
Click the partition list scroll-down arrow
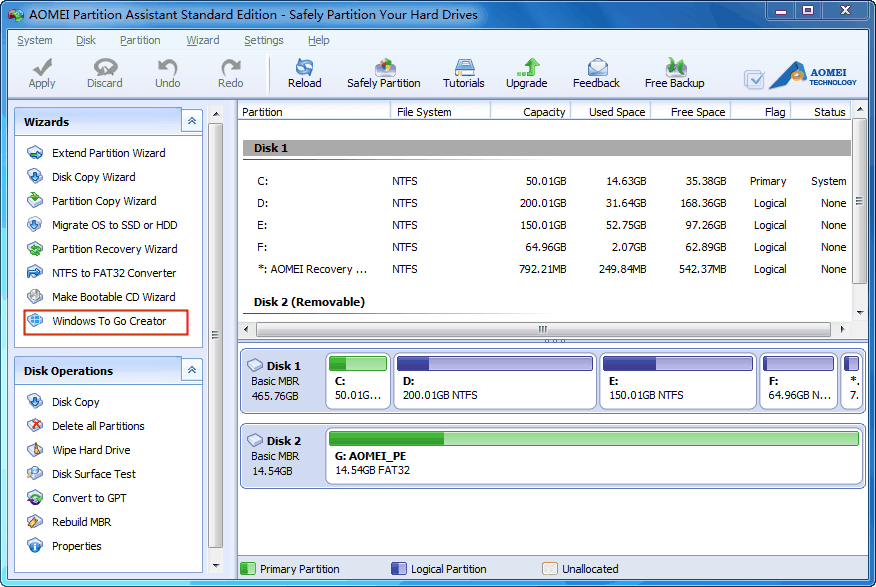(x=860, y=313)
